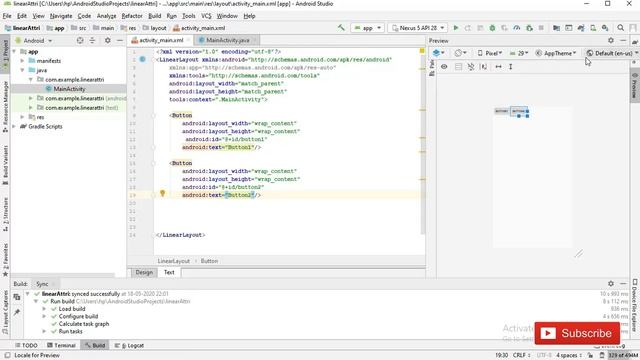Viewport: 640px width, 360px height.
Task: Click the Project Structure folder icon
Action: (556, 28)
